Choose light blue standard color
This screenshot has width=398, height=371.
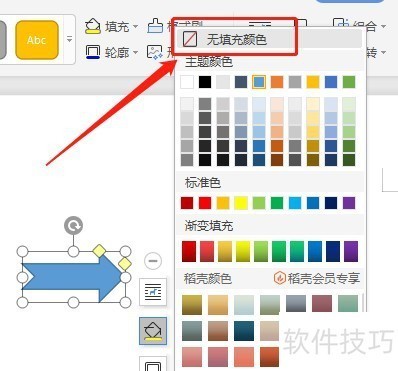tap(295, 203)
